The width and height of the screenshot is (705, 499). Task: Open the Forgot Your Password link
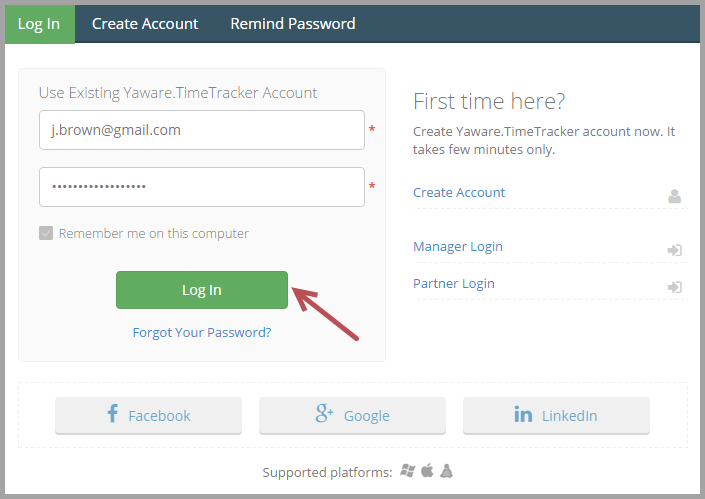(x=202, y=332)
